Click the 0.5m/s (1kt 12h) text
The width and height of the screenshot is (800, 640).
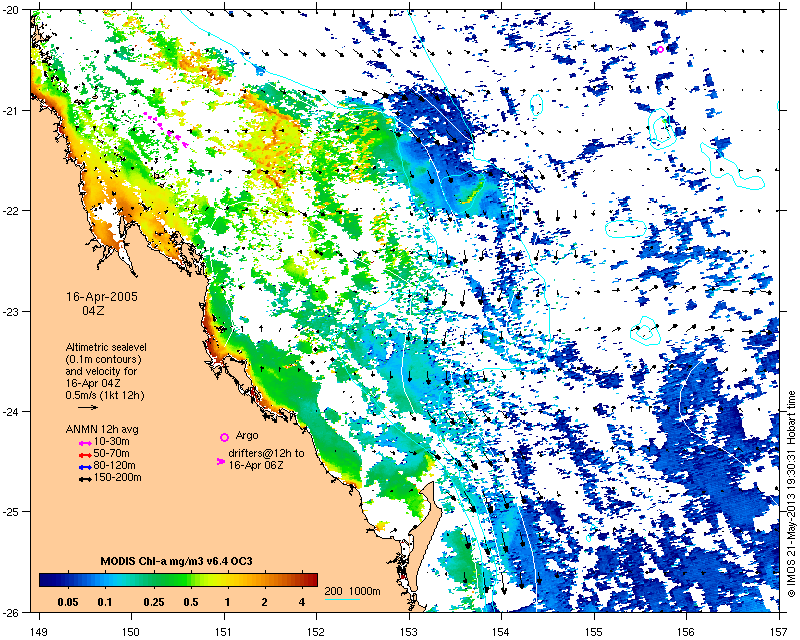coord(105,395)
